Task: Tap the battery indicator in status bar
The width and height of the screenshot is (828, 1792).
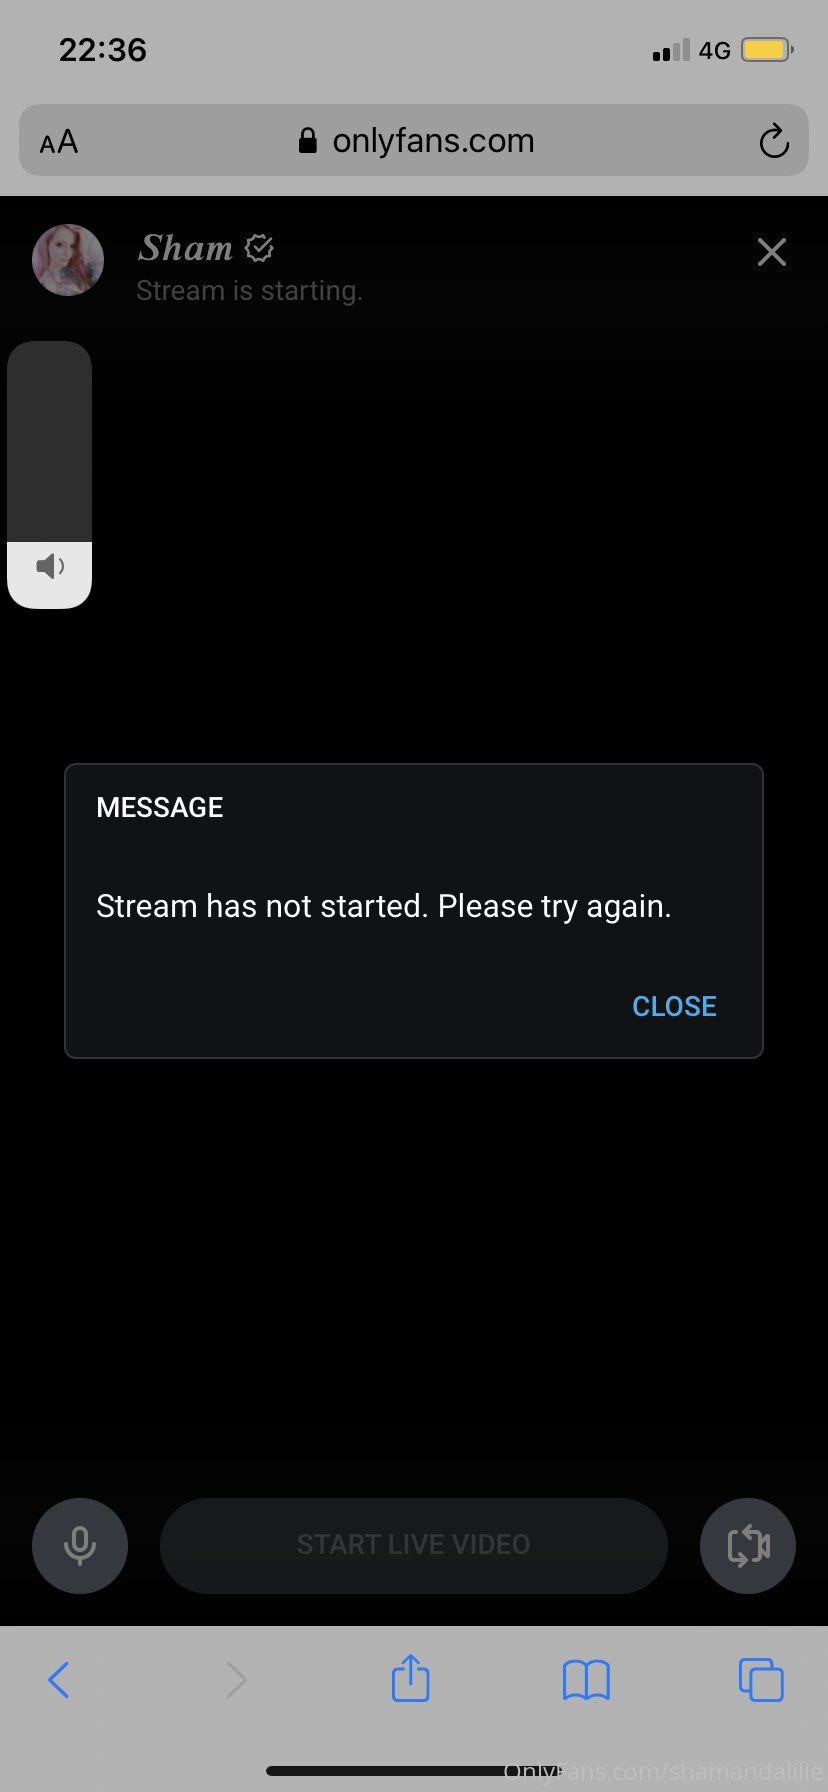Action: pos(767,49)
